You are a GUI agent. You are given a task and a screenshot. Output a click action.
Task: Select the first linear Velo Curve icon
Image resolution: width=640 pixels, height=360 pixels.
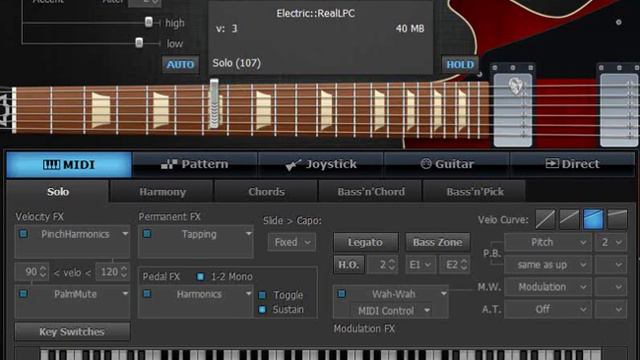545,220
